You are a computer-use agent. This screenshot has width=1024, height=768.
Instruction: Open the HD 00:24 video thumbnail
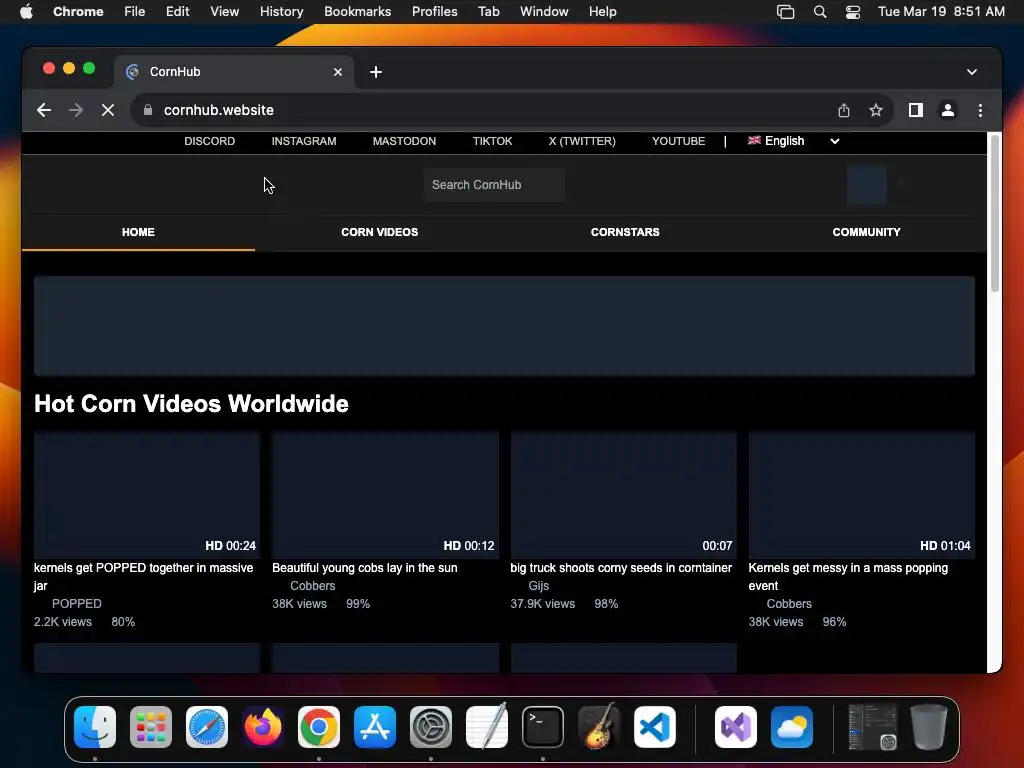point(147,494)
